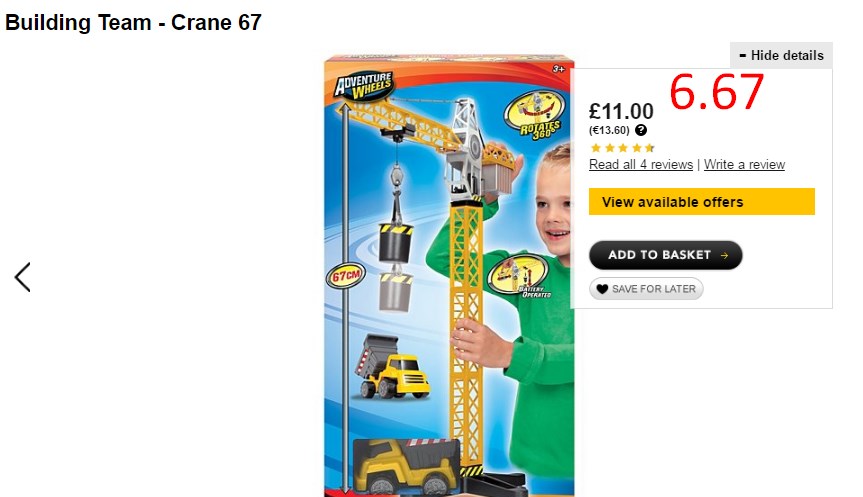The image size is (863, 497).
Task: Click the minus icon beside Hide details
Action: pyautogui.click(x=742, y=56)
